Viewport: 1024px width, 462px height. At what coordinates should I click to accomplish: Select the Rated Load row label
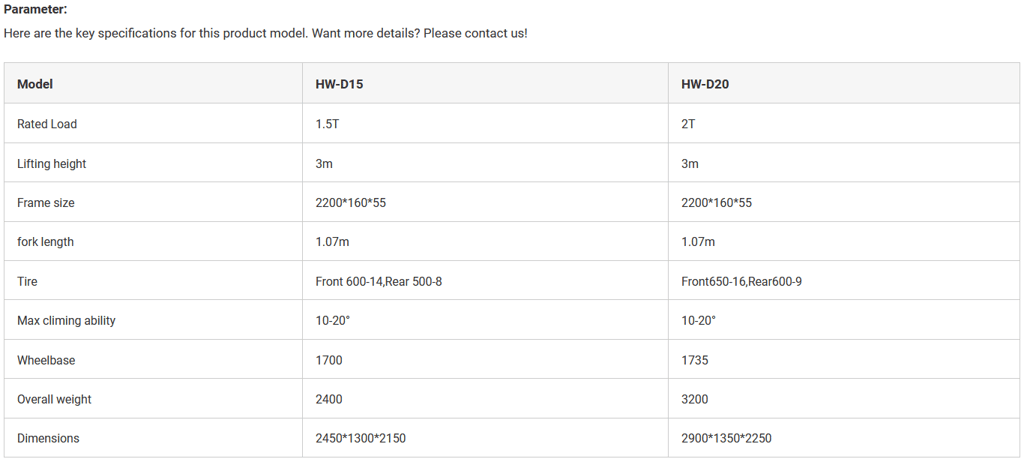click(x=47, y=124)
